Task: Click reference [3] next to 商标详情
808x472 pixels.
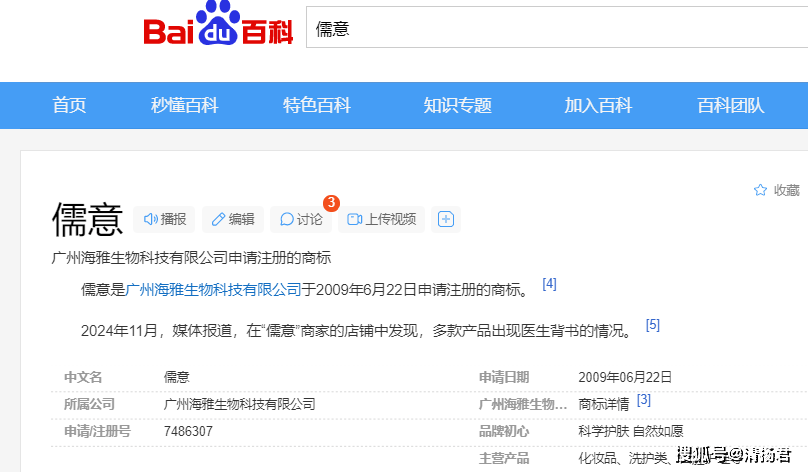Action: pos(643,400)
